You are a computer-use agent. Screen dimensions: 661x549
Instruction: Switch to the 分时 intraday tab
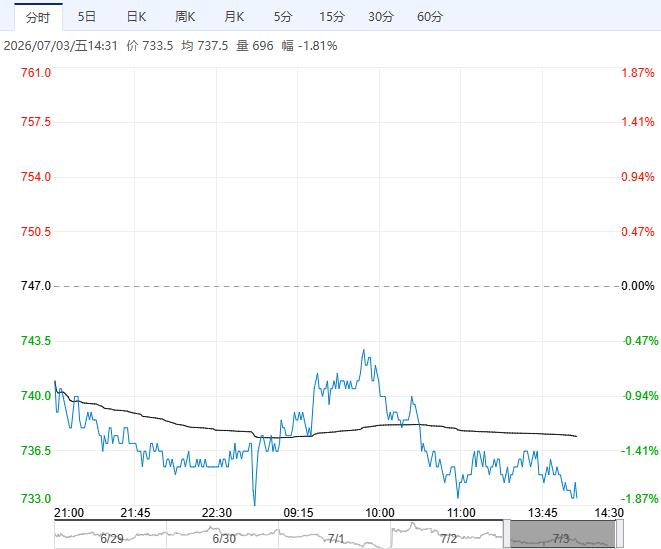coord(38,17)
